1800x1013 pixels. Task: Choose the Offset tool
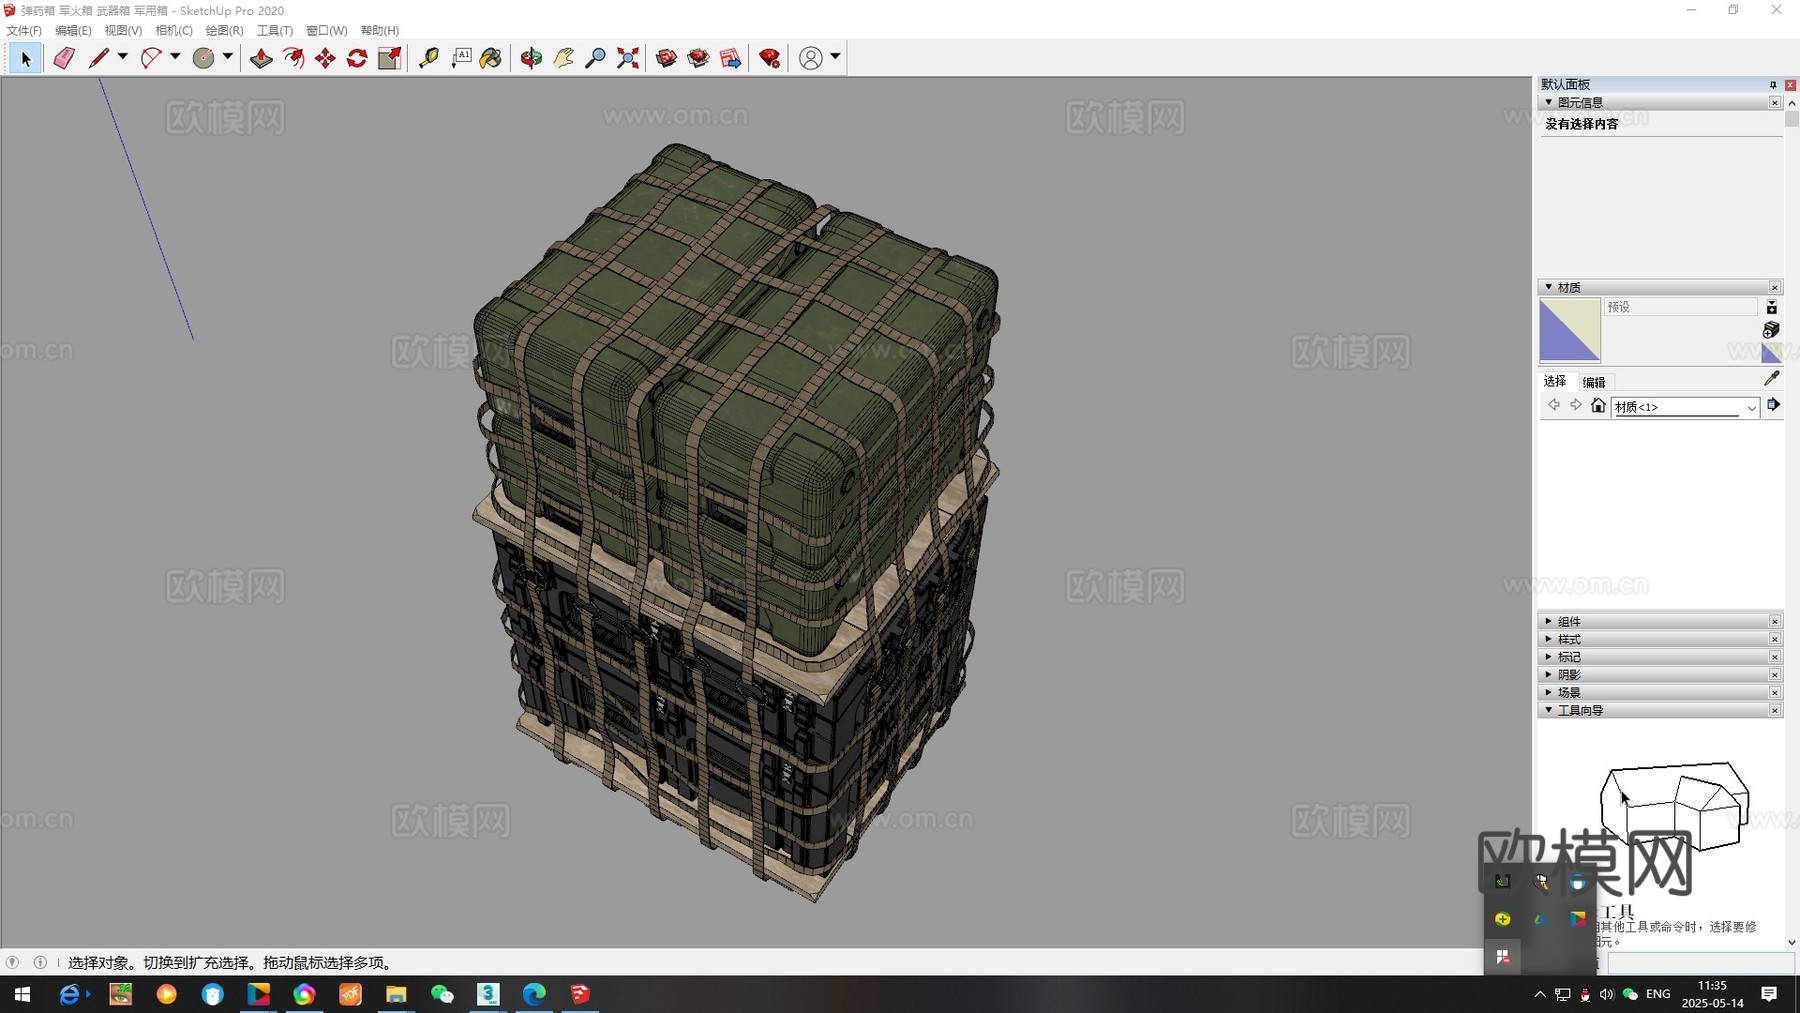click(293, 59)
